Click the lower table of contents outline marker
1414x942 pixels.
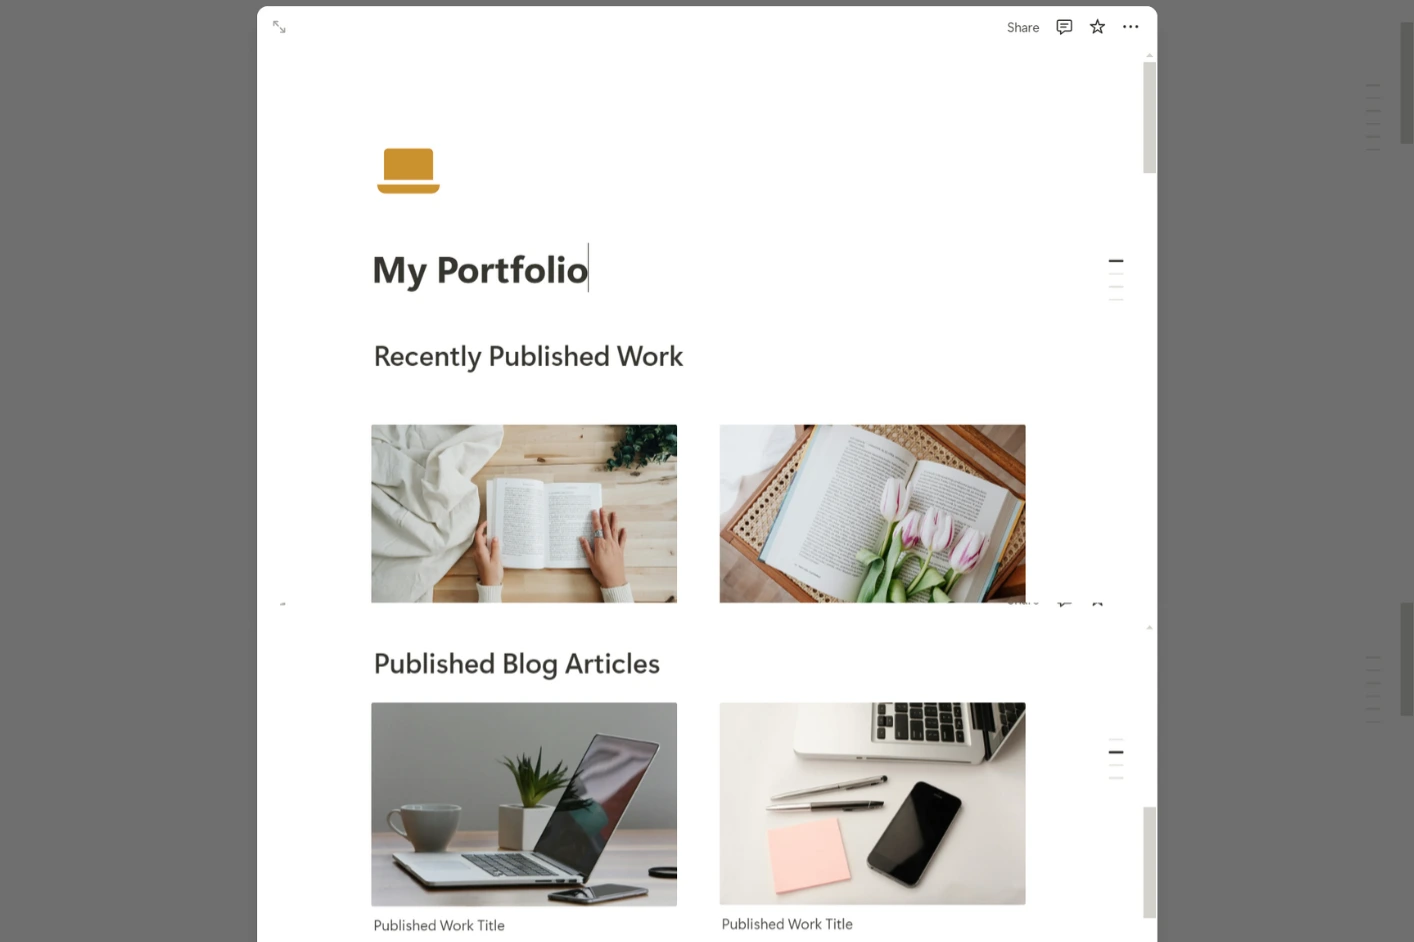1116,759
